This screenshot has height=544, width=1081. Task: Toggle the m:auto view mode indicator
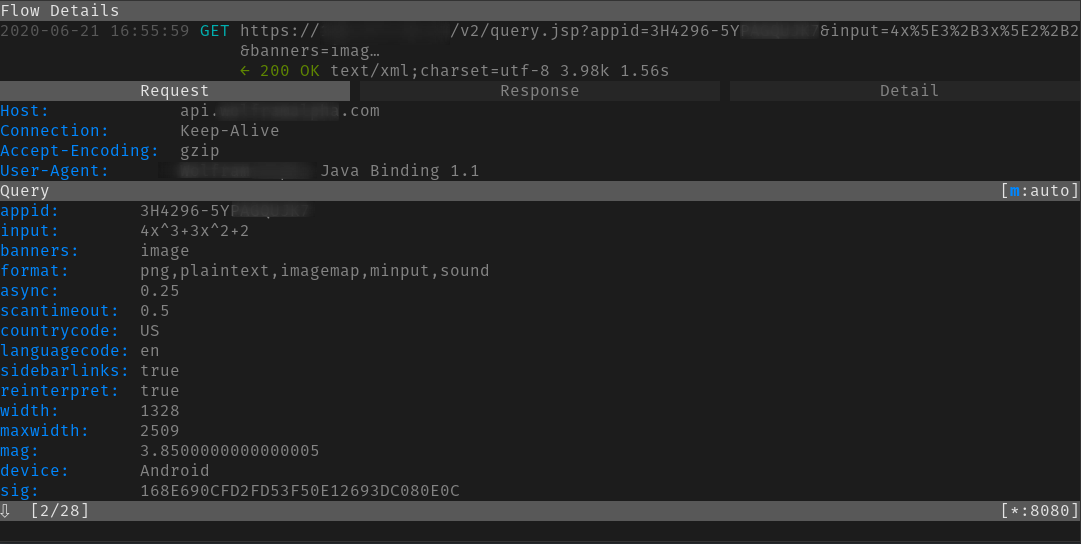point(1039,191)
